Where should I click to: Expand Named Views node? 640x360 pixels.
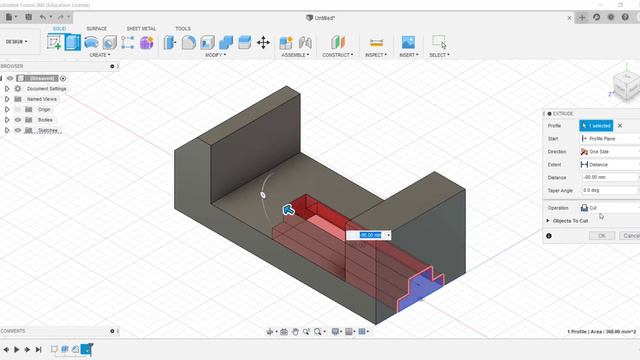(x=7, y=99)
